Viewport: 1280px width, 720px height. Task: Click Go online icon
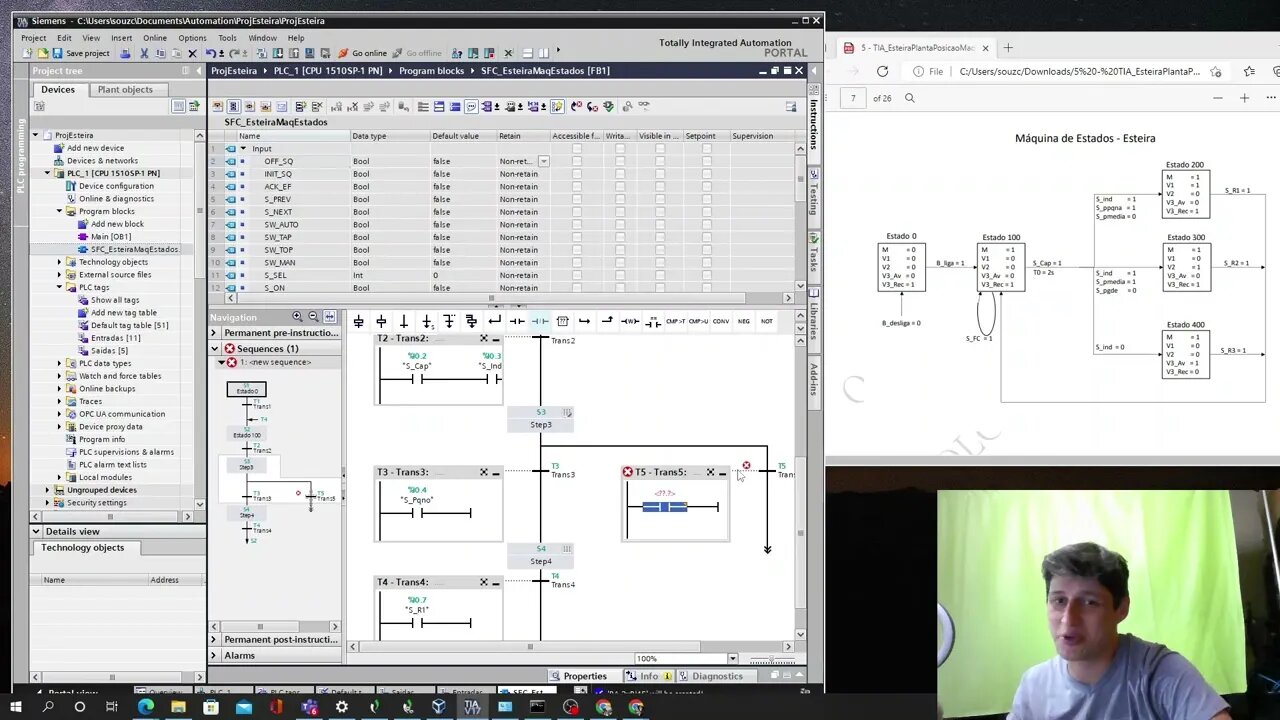(362, 53)
